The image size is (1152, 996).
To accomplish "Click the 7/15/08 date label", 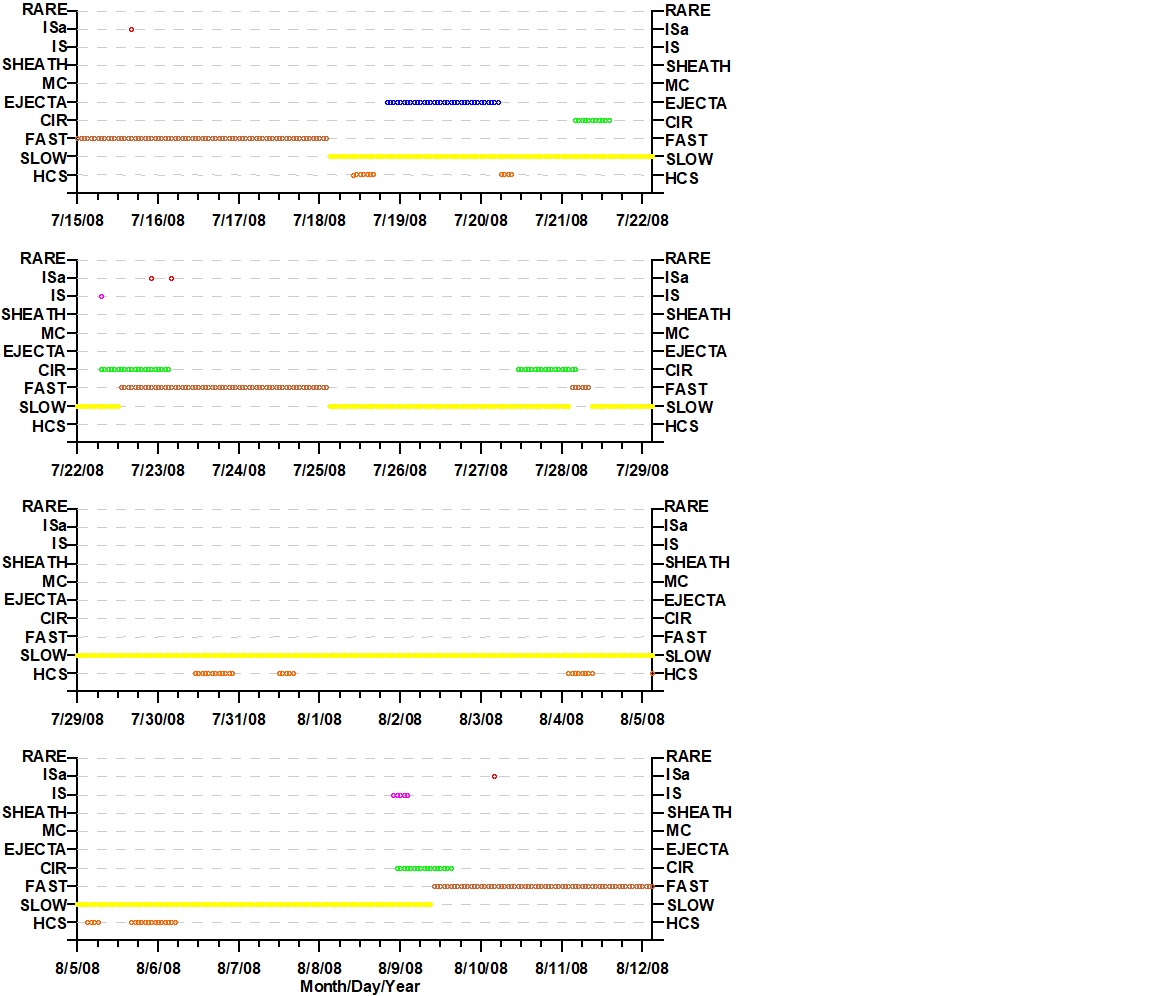I will (x=77, y=220).
